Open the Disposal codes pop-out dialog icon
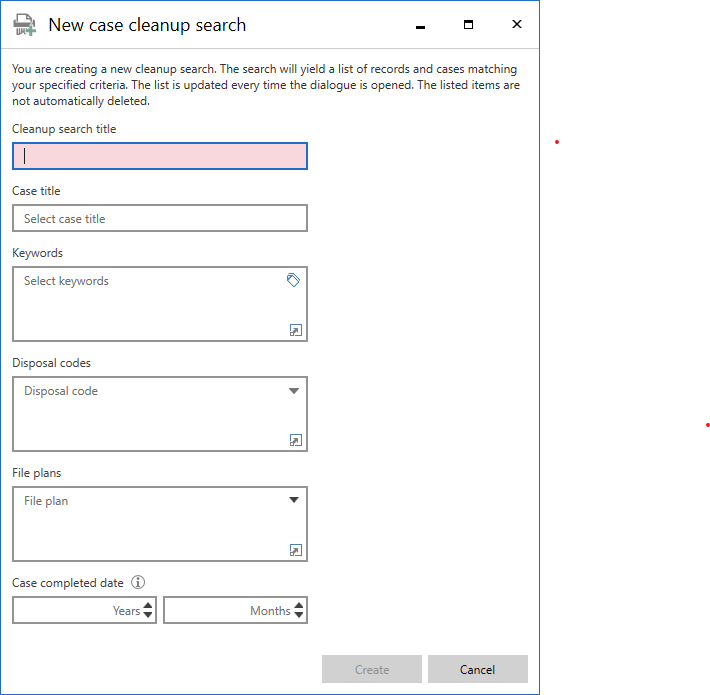The height and width of the screenshot is (695, 710). [295, 440]
